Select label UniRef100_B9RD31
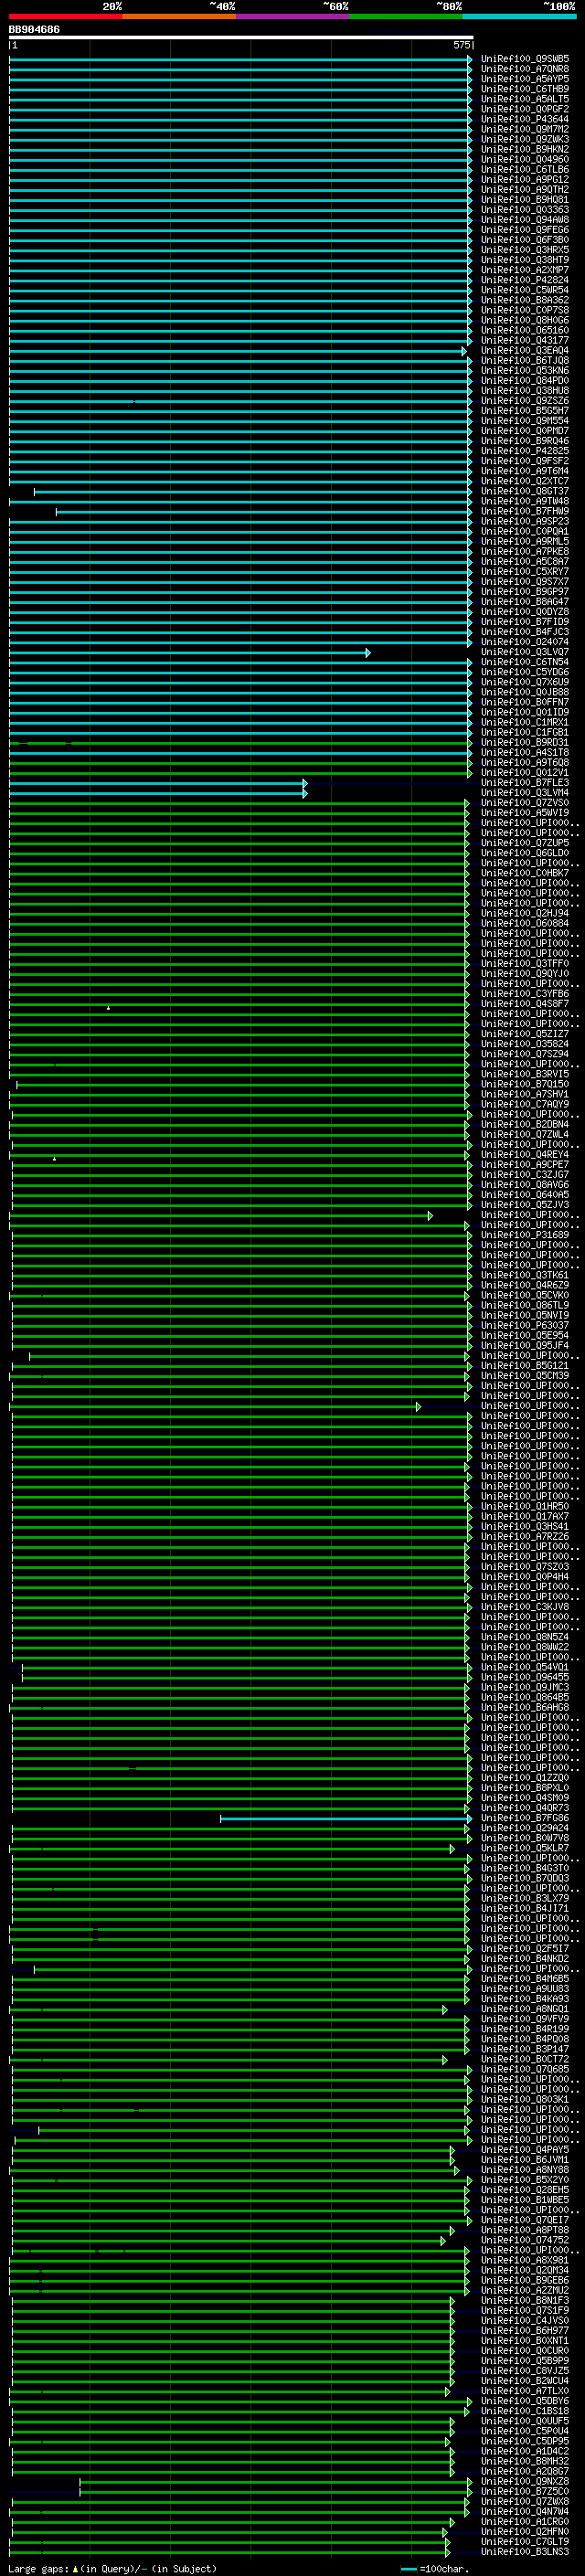Image resolution: width=585 pixels, height=2576 pixels. [x=524, y=742]
